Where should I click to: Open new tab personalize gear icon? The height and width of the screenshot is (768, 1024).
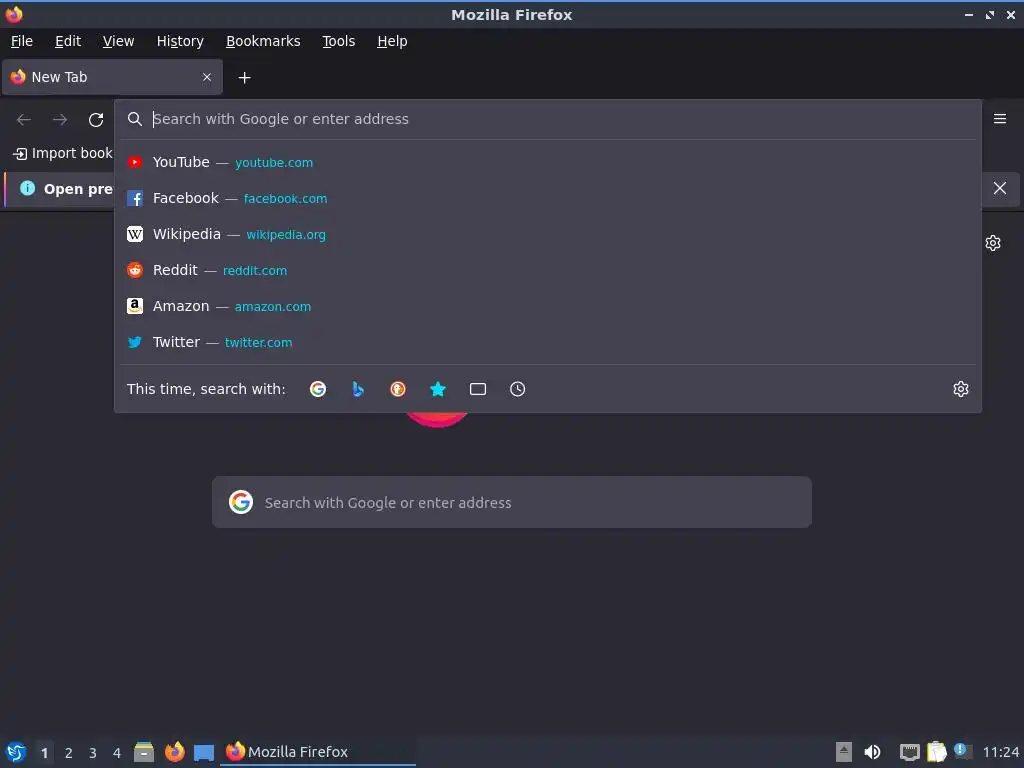pyautogui.click(x=993, y=243)
